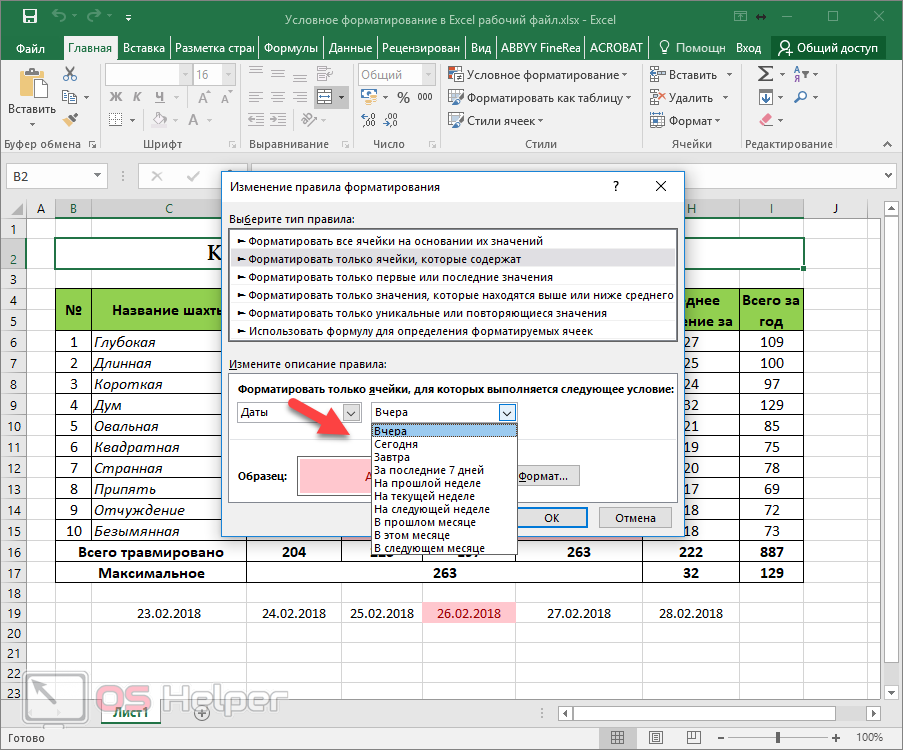Click the Find and Select magnifier icon

(800, 97)
